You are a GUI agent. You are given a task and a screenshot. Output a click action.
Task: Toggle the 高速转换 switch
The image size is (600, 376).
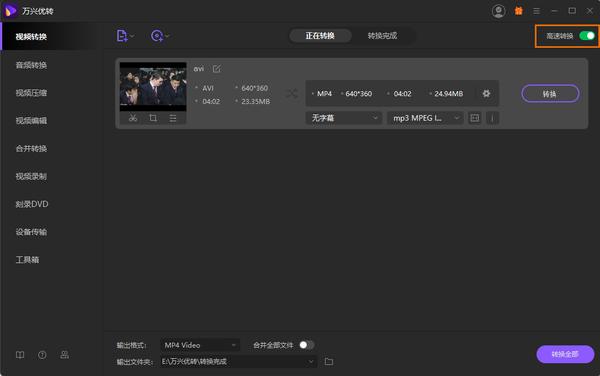(x=587, y=36)
